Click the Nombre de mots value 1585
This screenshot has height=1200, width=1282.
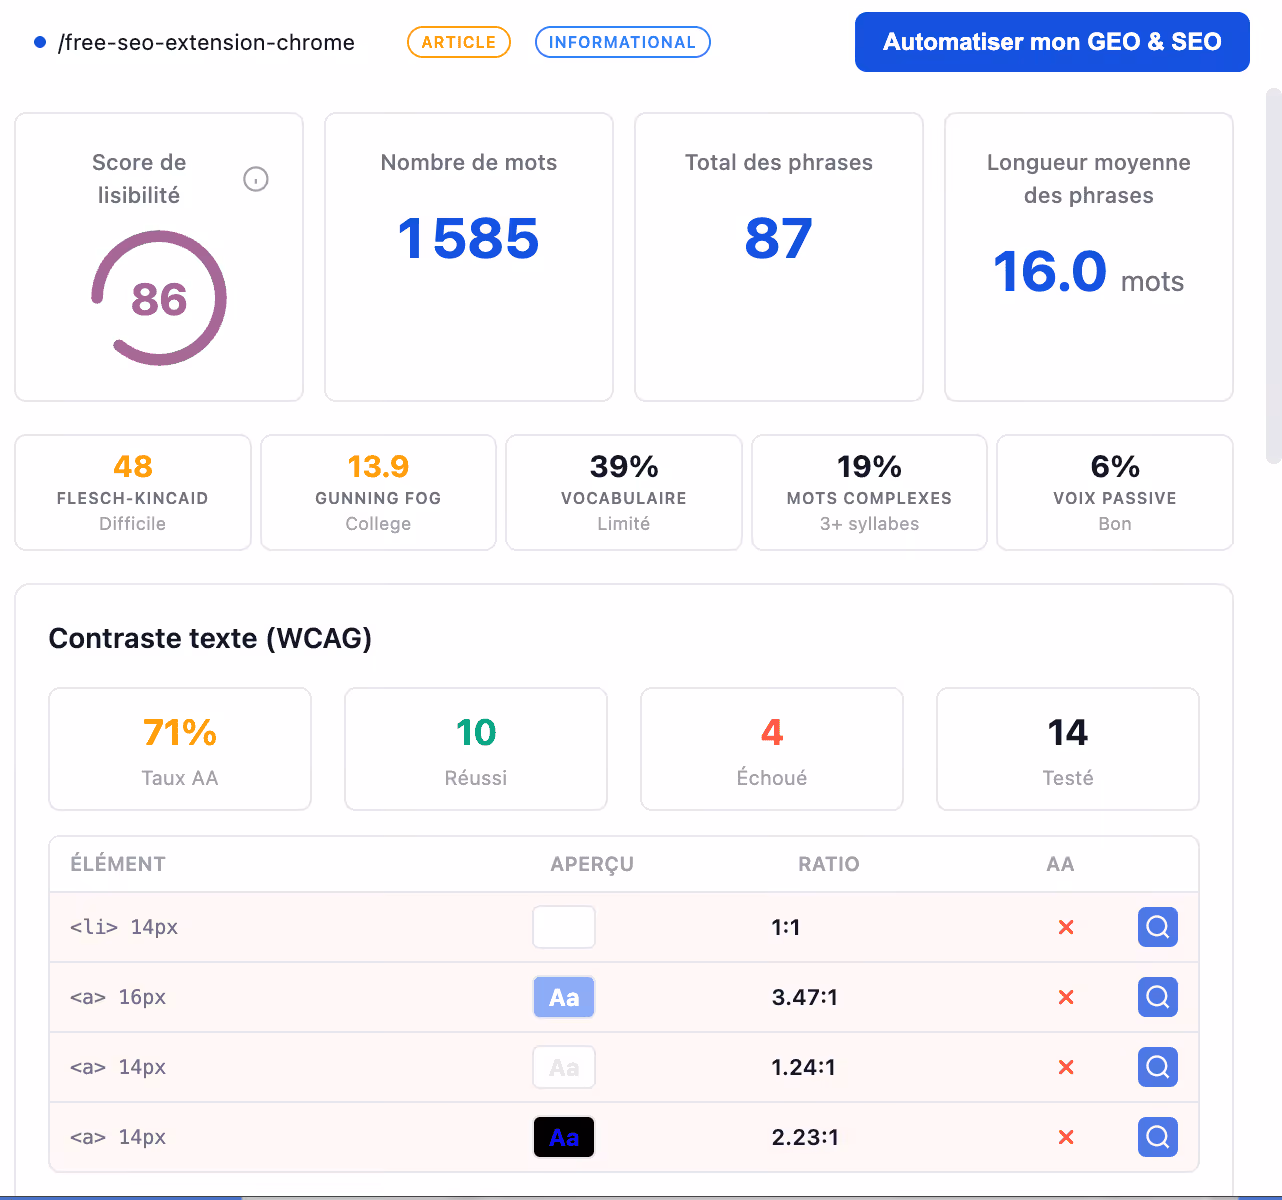[469, 239]
